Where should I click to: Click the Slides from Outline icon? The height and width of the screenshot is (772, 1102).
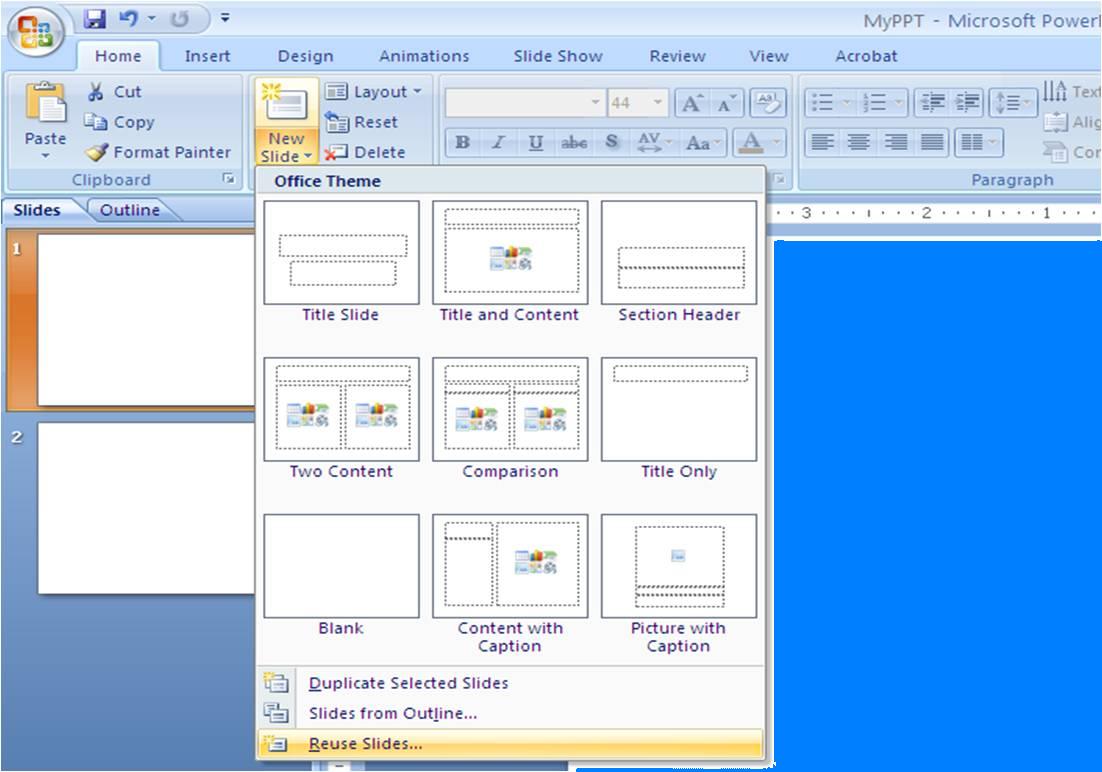pos(276,713)
